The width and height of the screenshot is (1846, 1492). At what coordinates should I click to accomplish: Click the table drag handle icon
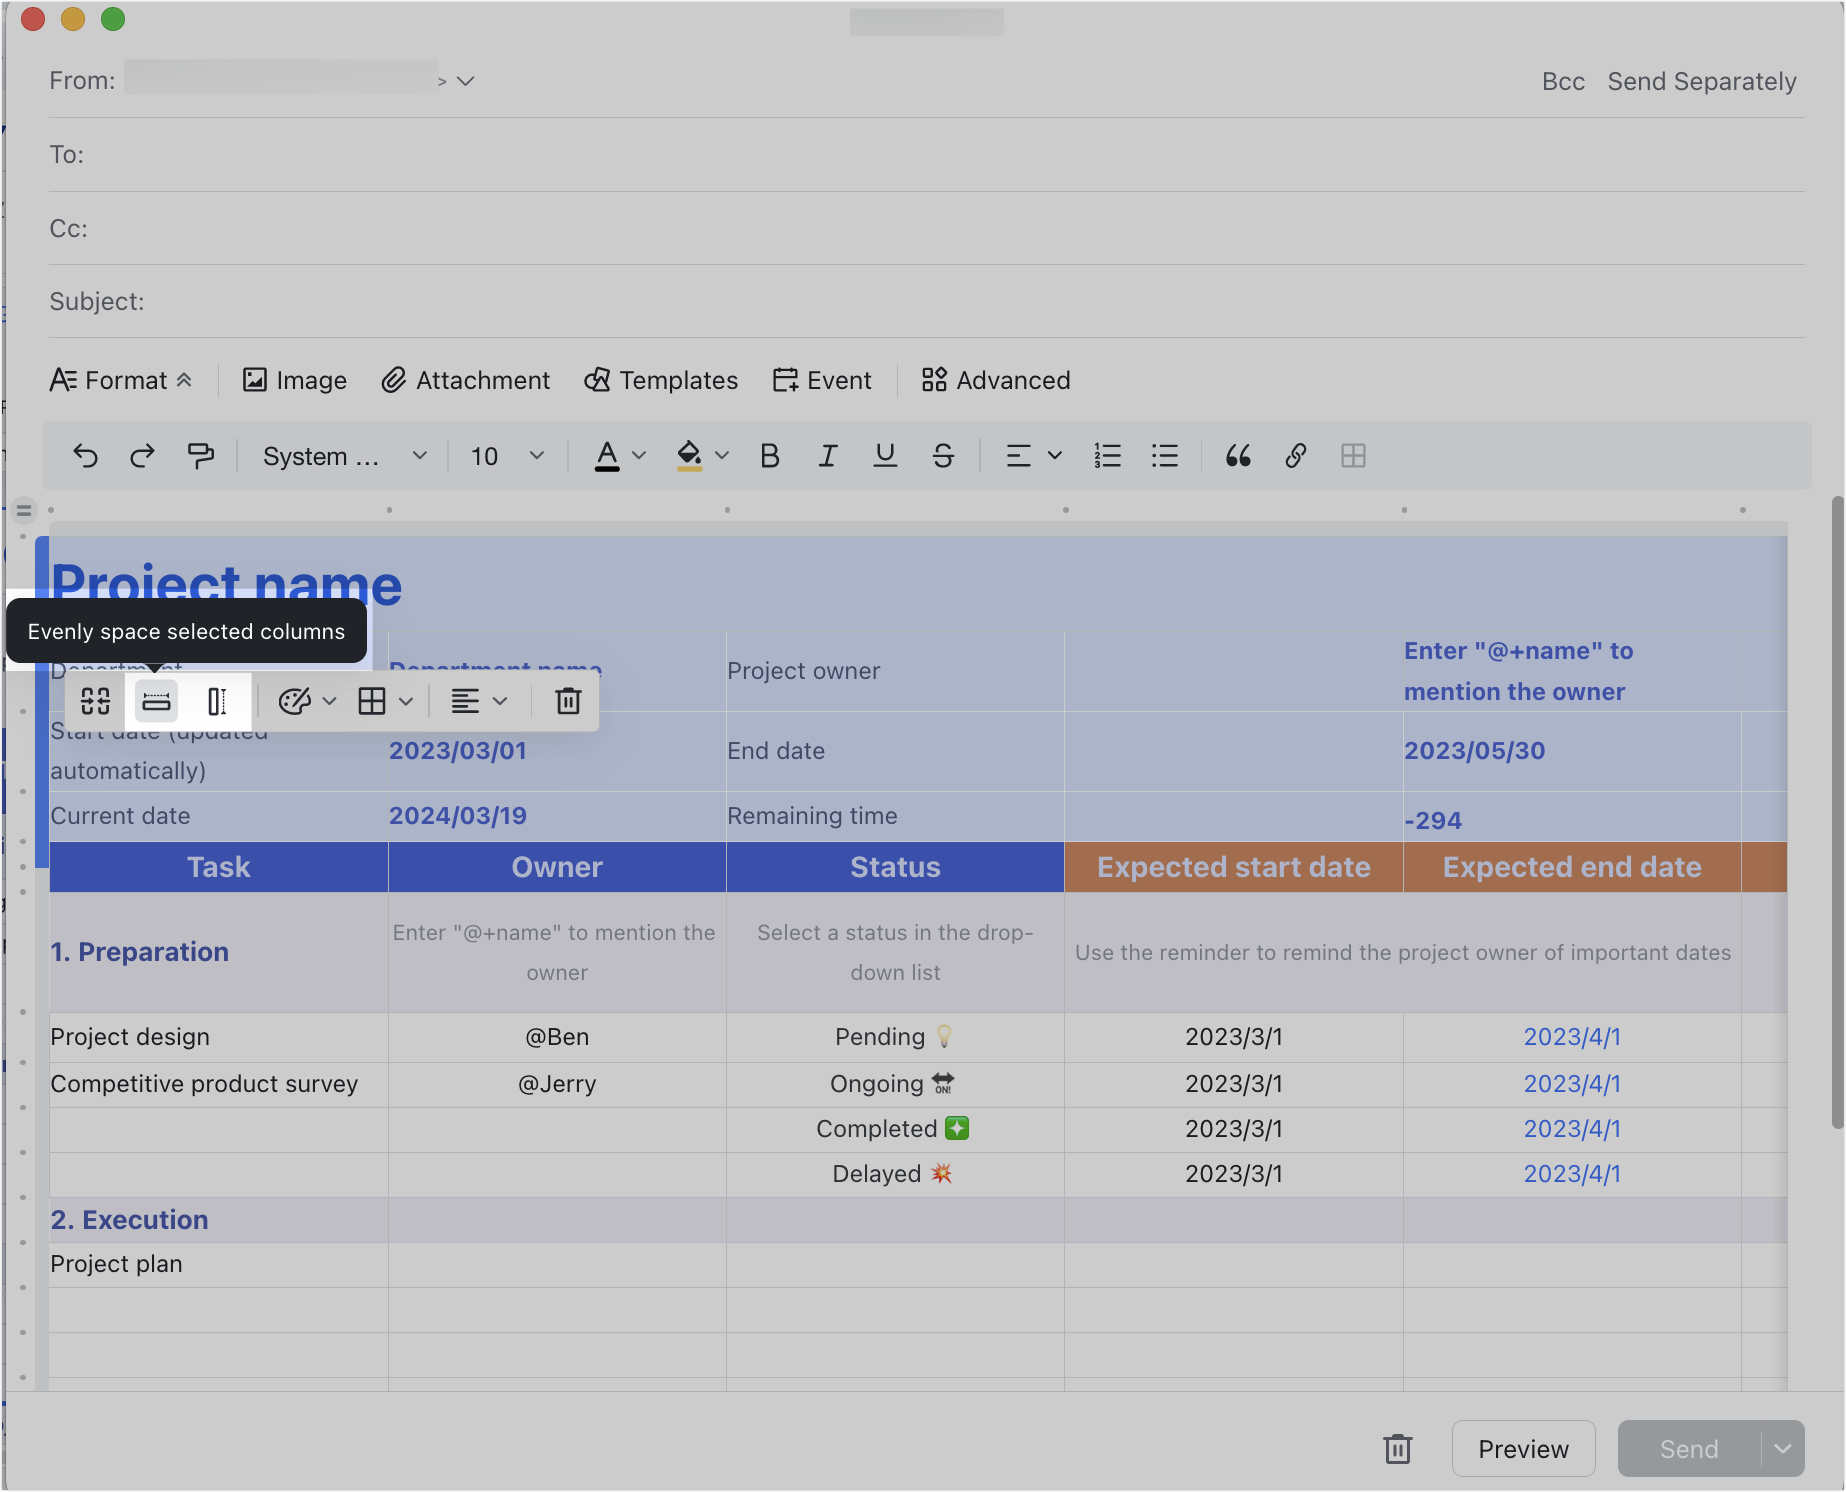point(24,511)
